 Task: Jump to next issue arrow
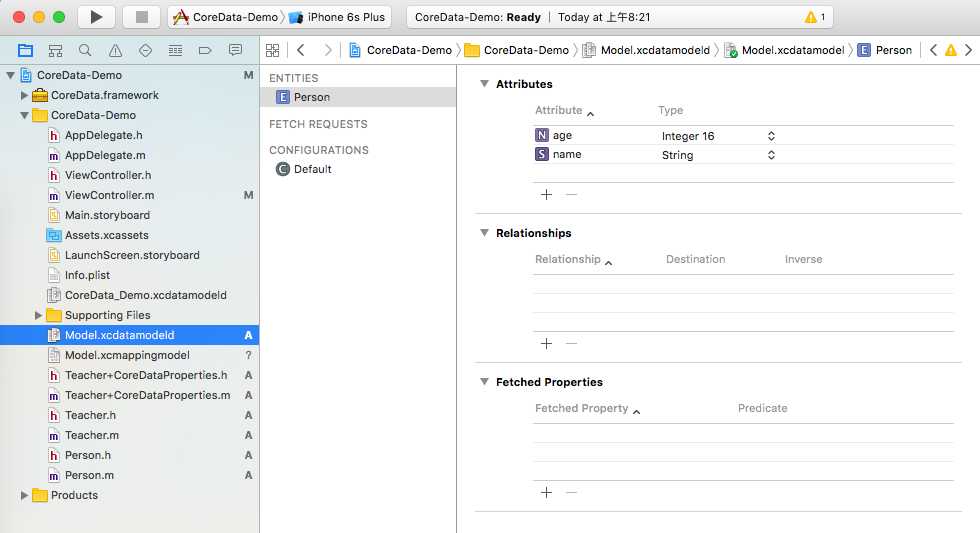[968, 51]
